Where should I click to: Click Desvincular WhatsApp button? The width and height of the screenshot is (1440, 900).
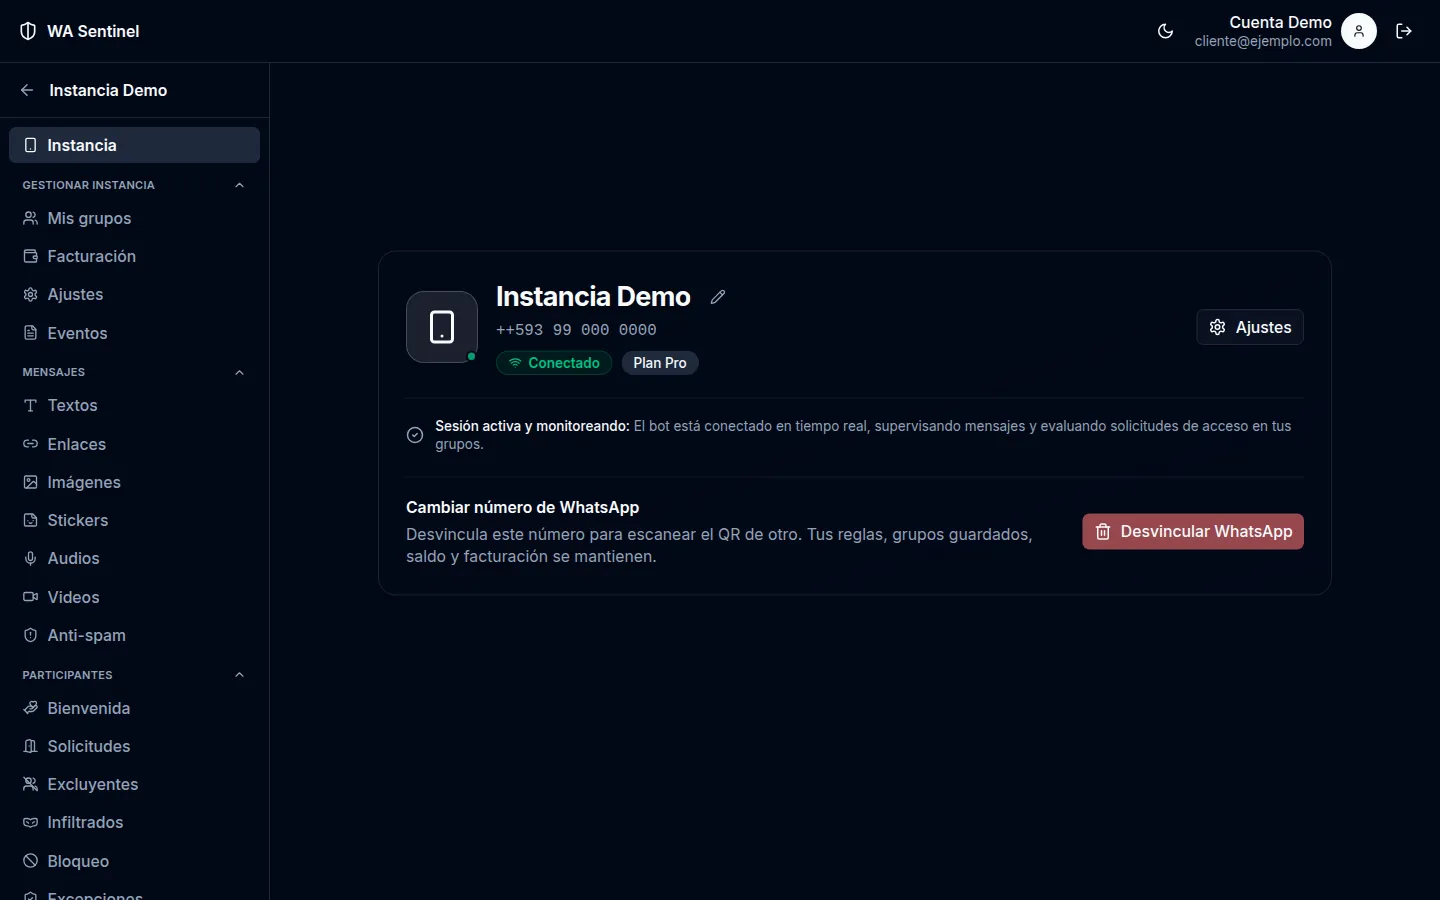pyautogui.click(x=1193, y=531)
